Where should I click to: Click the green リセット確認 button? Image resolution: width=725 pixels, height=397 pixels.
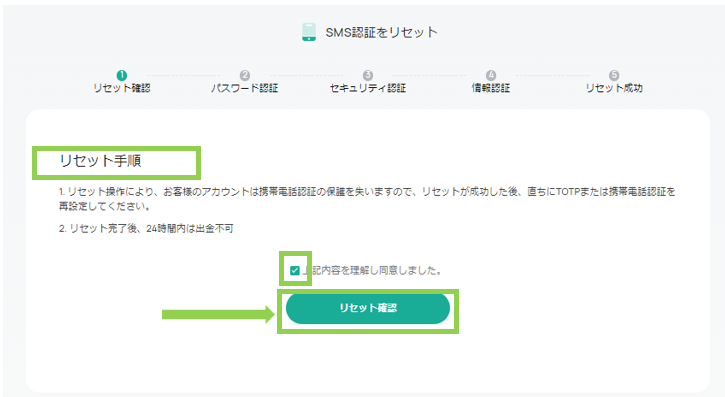pos(368,308)
